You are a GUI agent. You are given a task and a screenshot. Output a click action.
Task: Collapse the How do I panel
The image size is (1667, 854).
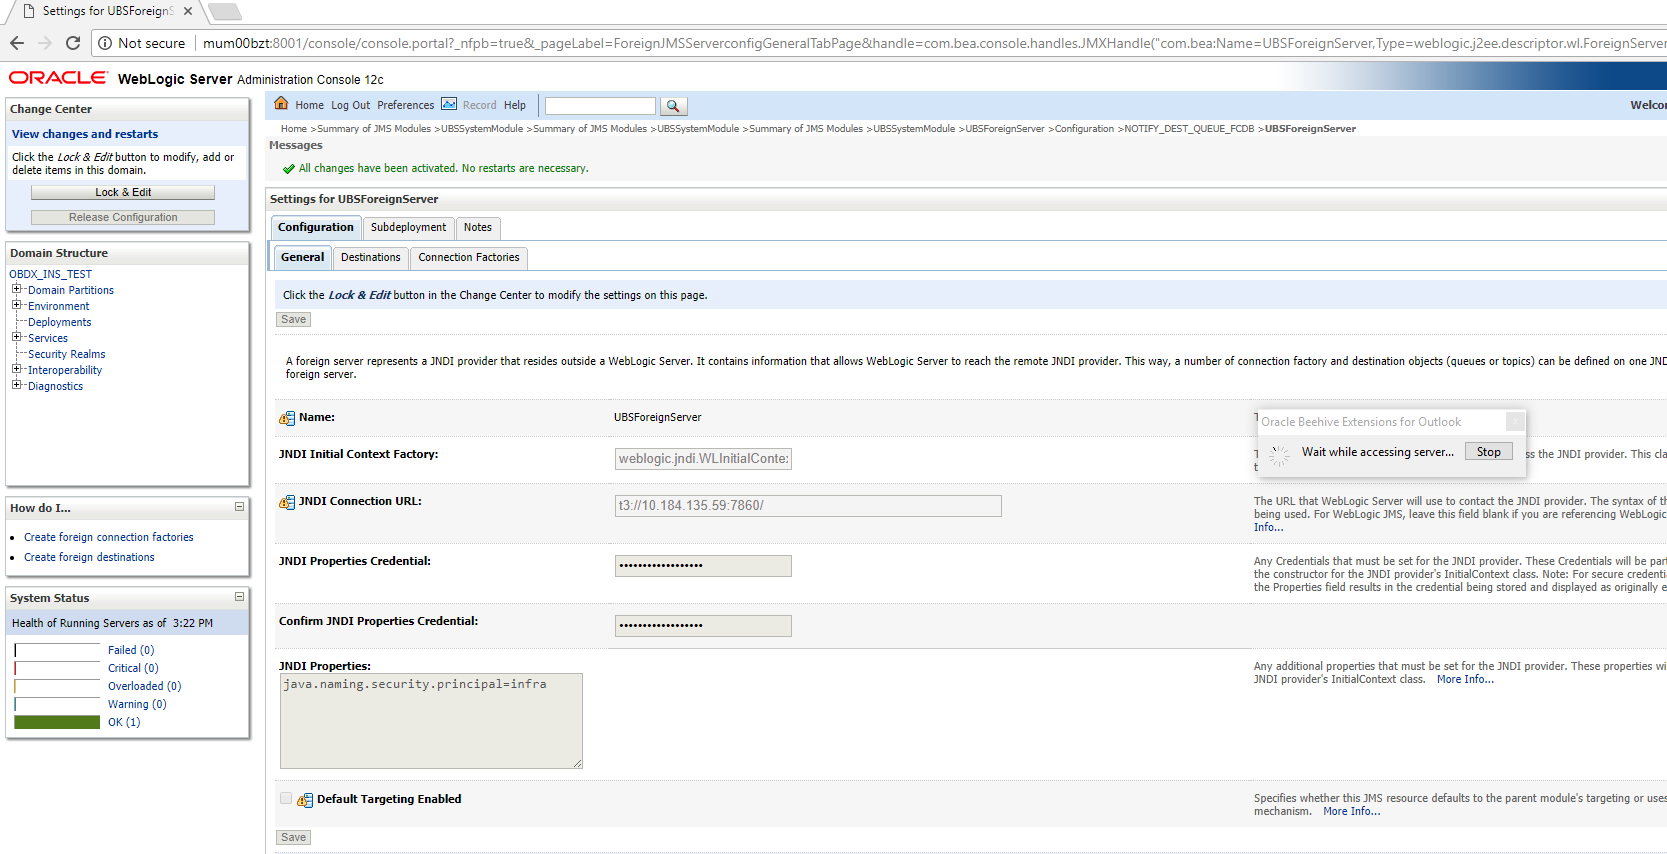[x=239, y=507]
